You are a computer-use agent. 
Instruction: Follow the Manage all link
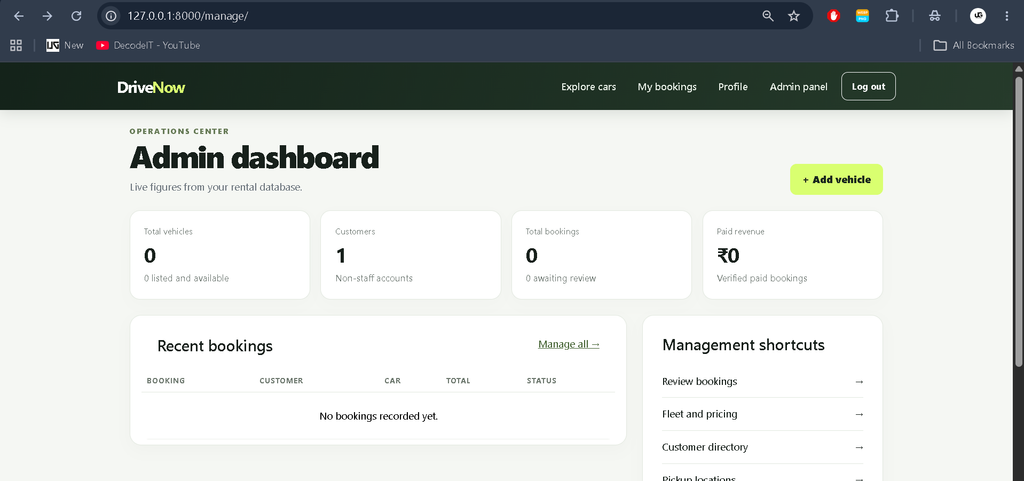click(569, 344)
